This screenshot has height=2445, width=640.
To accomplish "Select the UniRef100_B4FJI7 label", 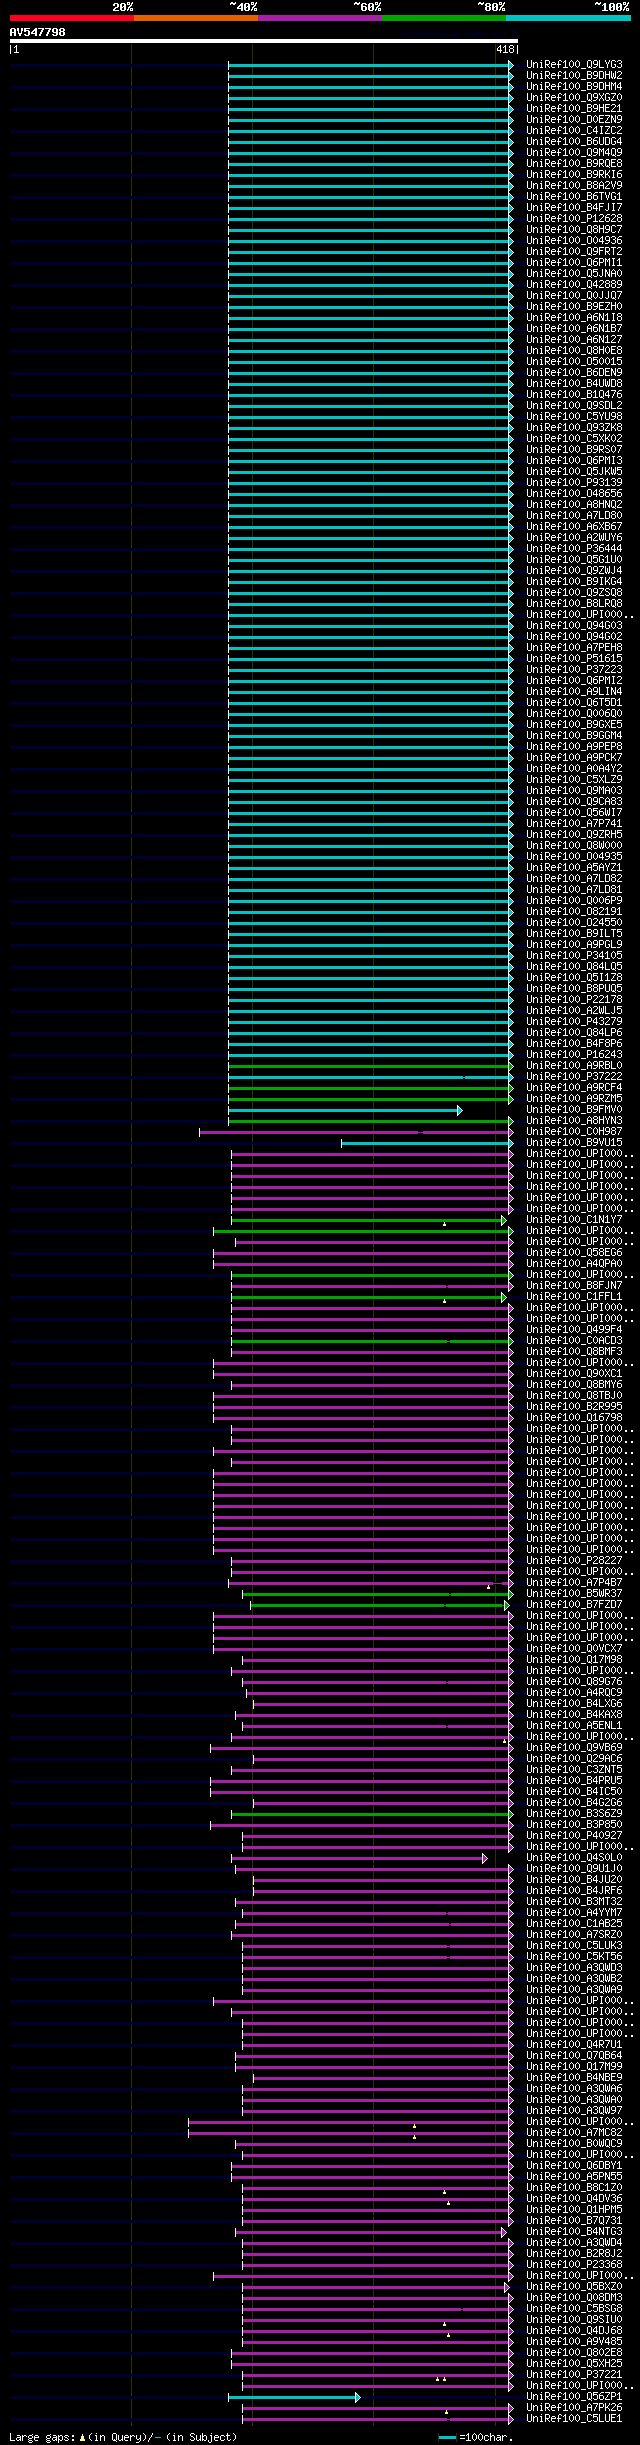I will coord(574,208).
